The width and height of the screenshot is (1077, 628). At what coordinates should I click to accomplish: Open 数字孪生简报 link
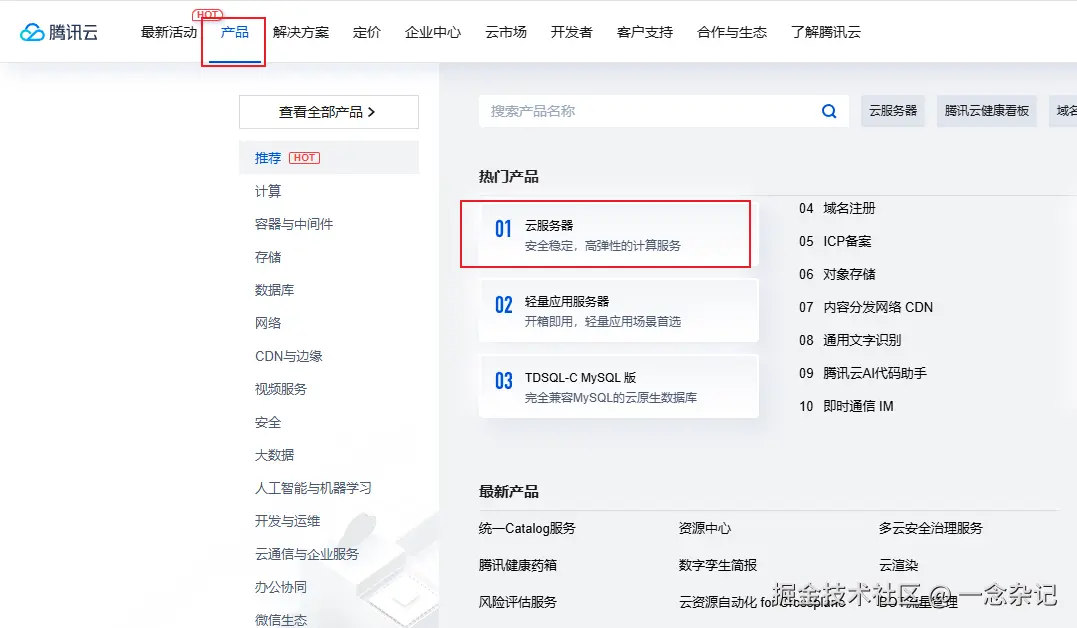point(718,565)
